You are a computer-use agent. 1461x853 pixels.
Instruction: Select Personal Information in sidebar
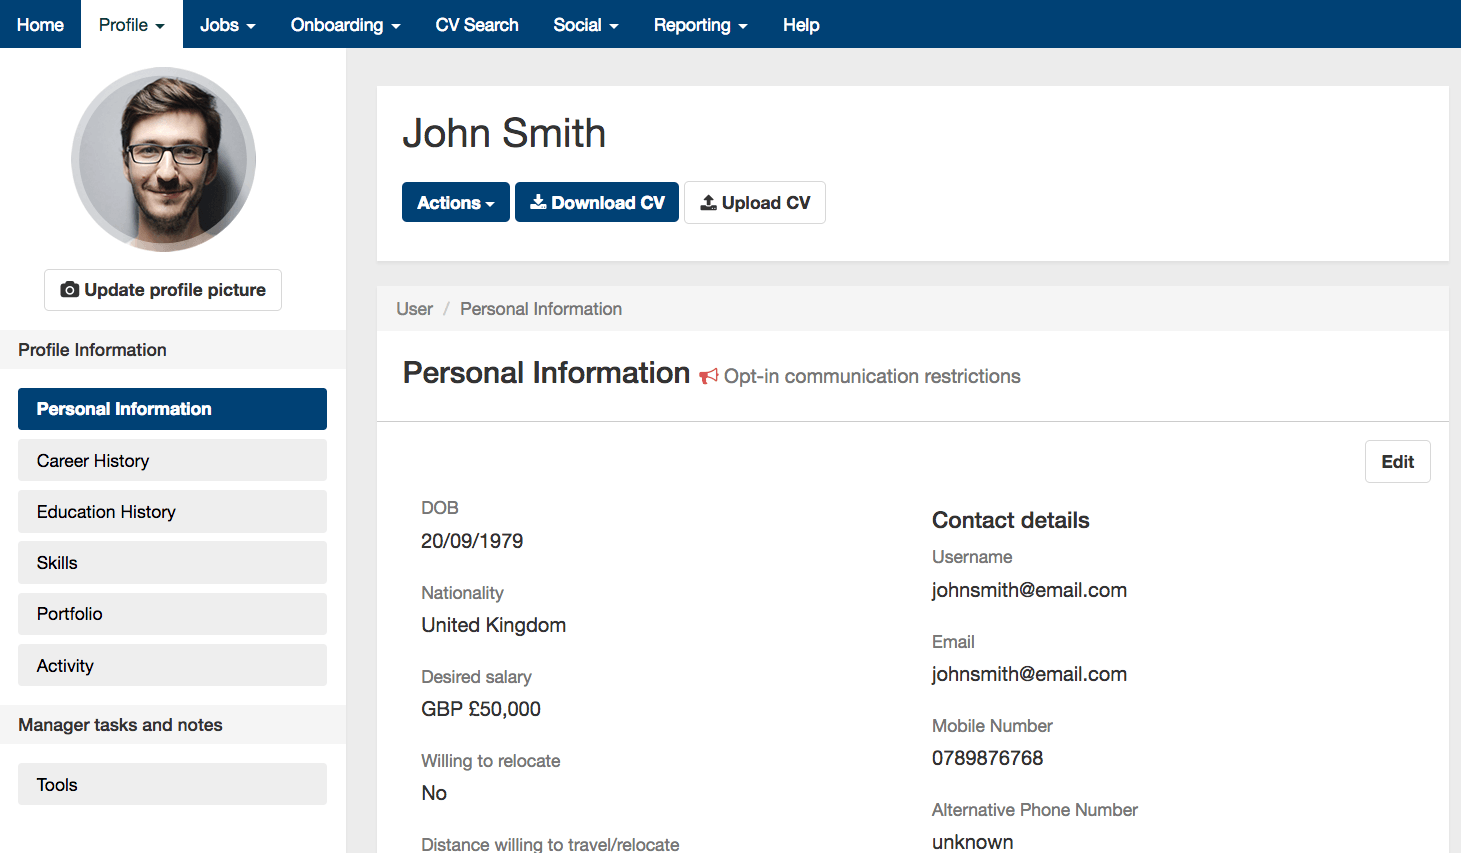click(172, 409)
